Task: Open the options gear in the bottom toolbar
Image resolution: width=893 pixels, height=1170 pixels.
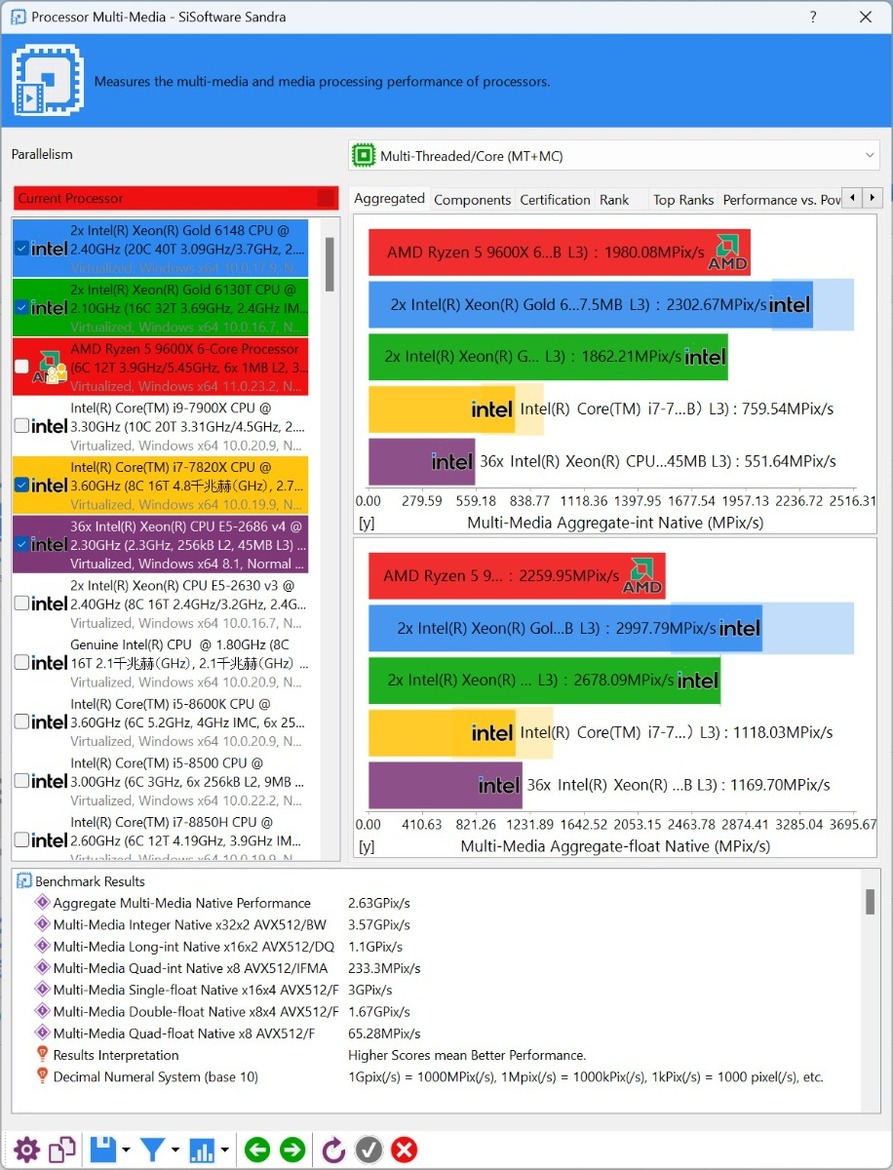Action: [27, 1149]
